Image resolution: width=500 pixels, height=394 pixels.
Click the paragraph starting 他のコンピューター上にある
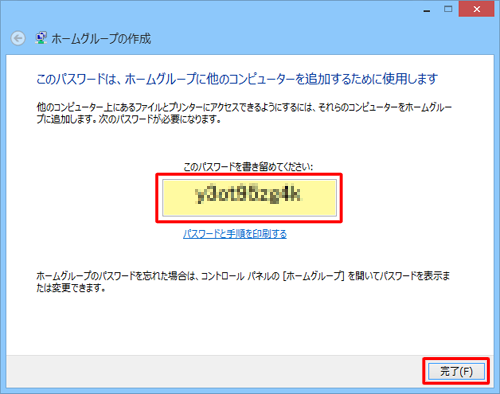click(x=244, y=113)
